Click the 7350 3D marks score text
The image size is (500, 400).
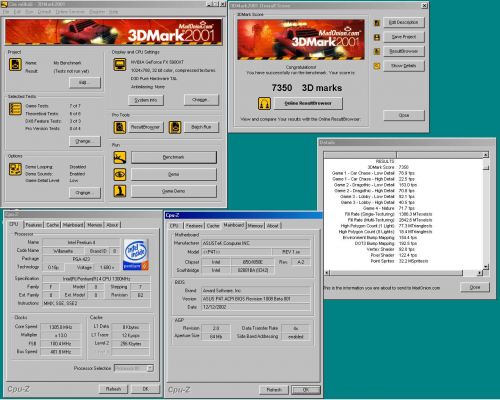(307, 88)
